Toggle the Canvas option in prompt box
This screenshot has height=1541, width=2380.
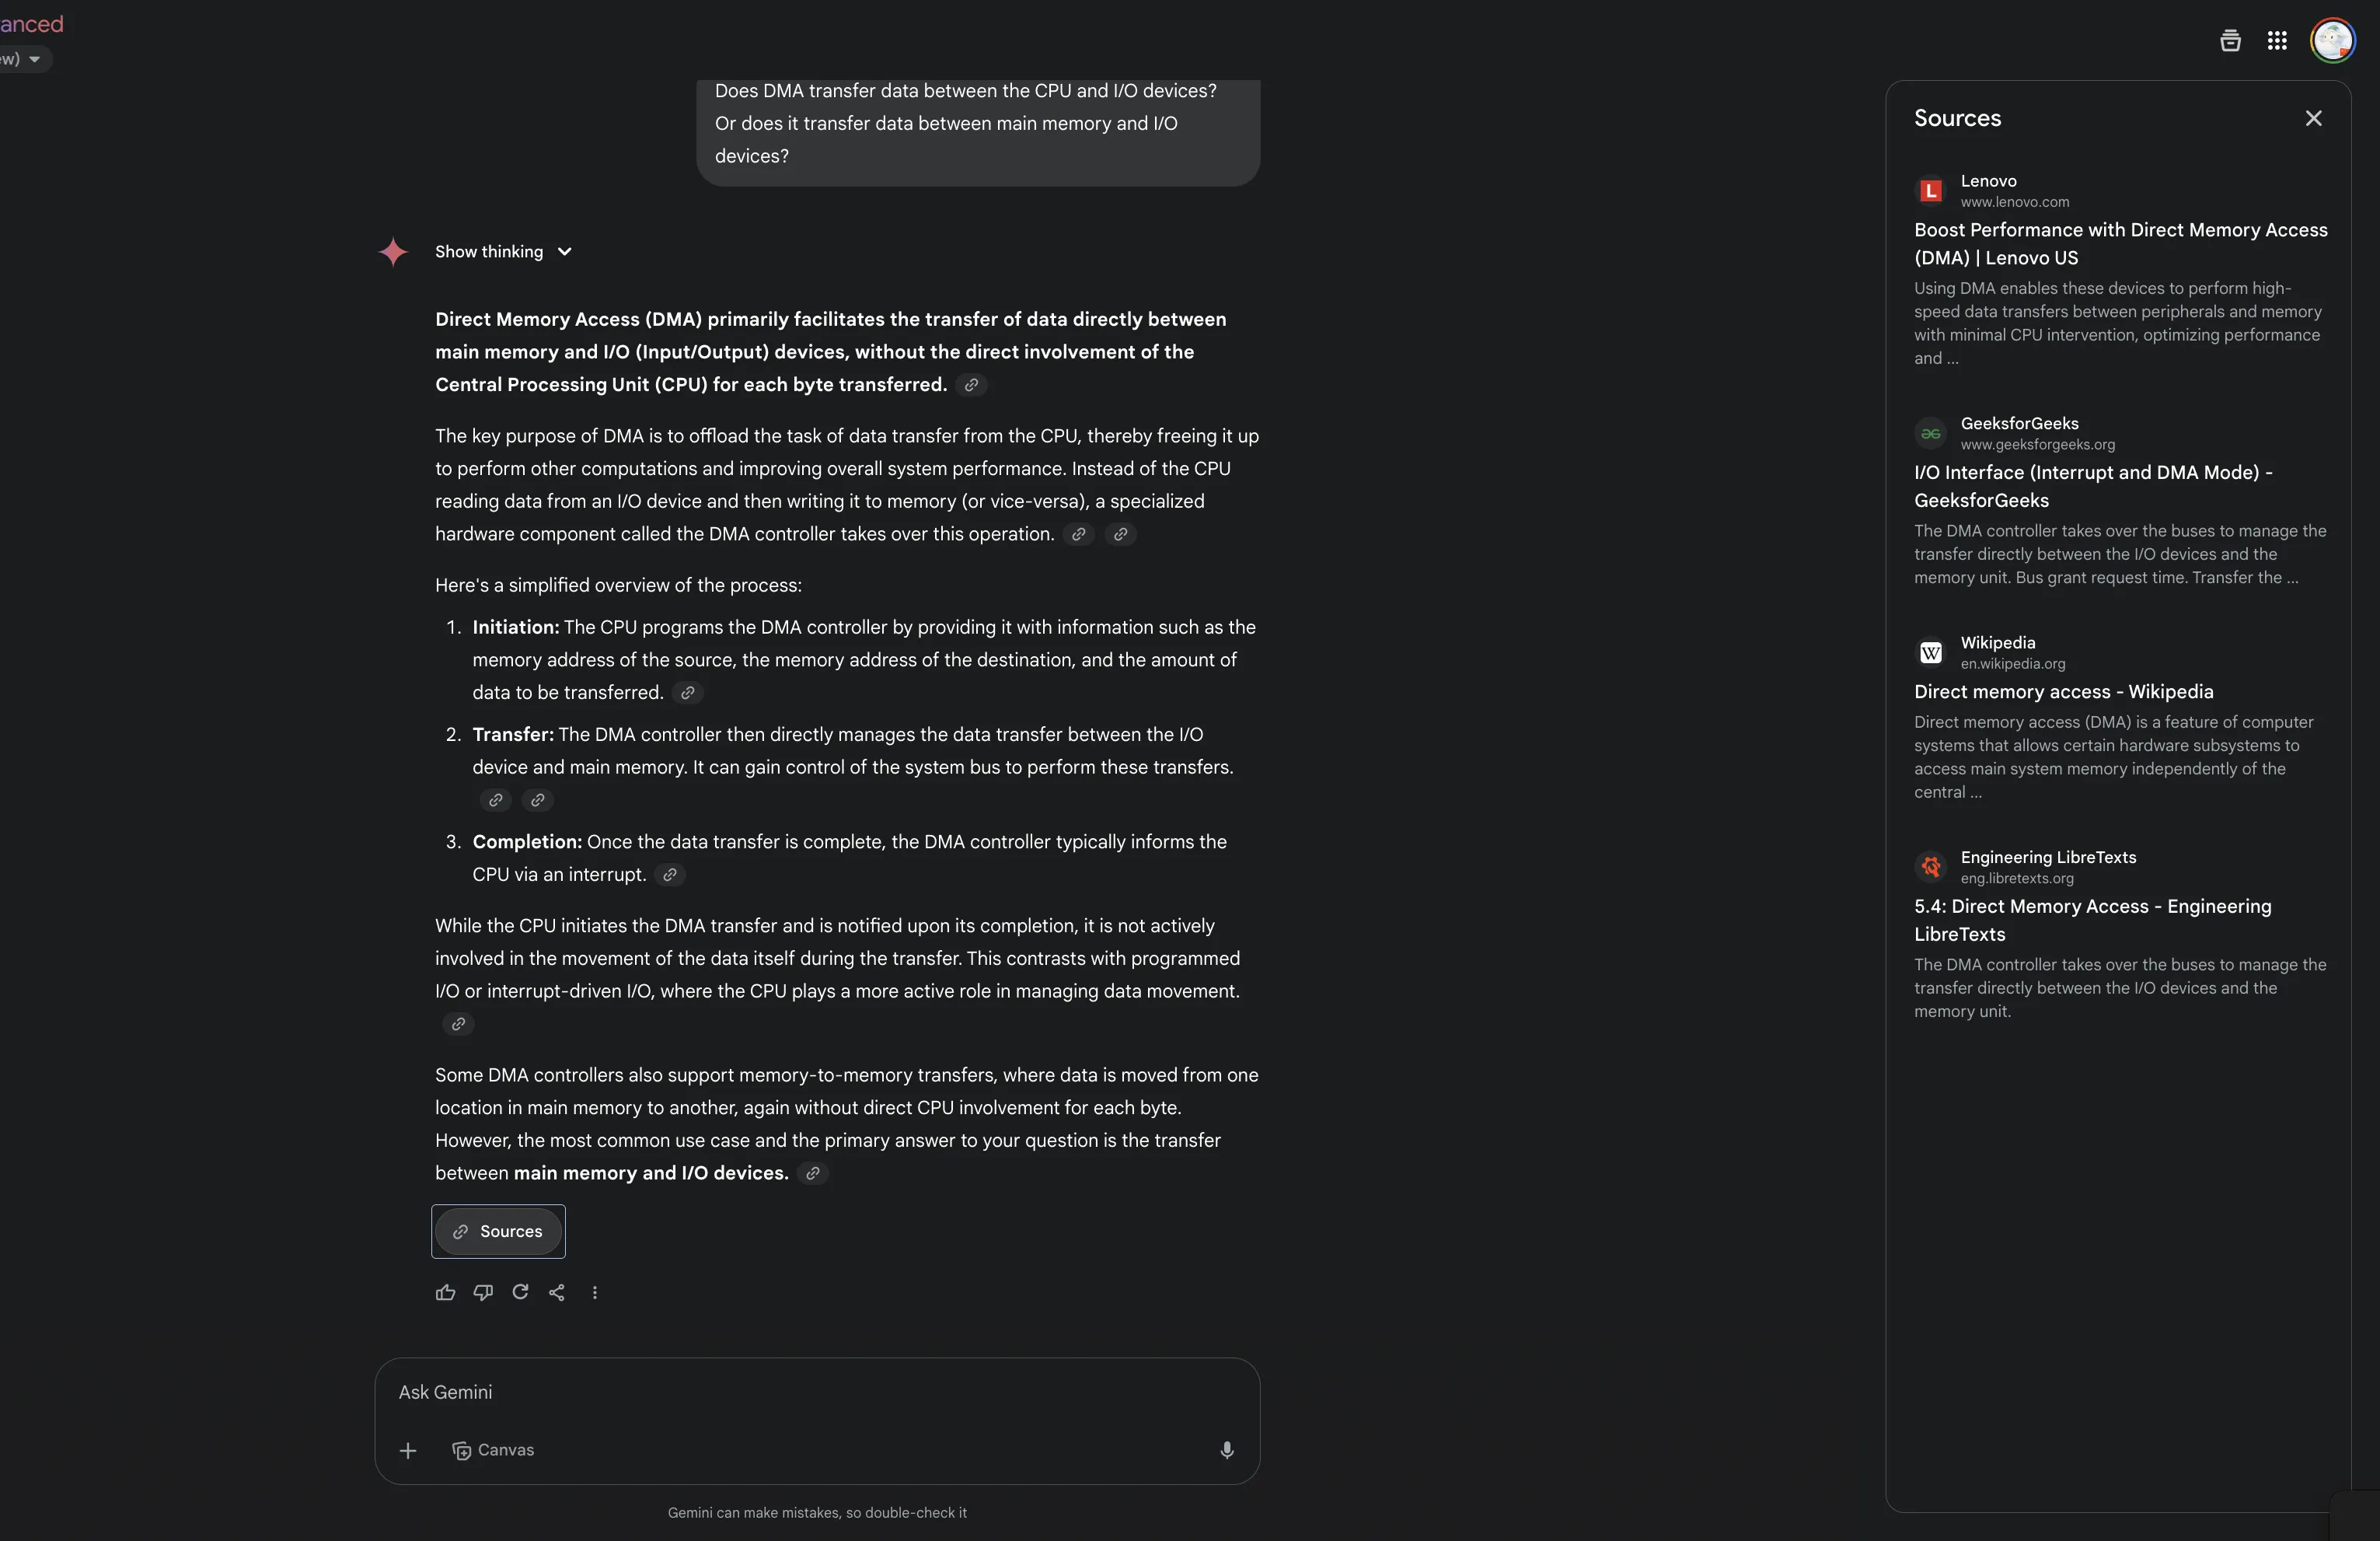(x=493, y=1450)
